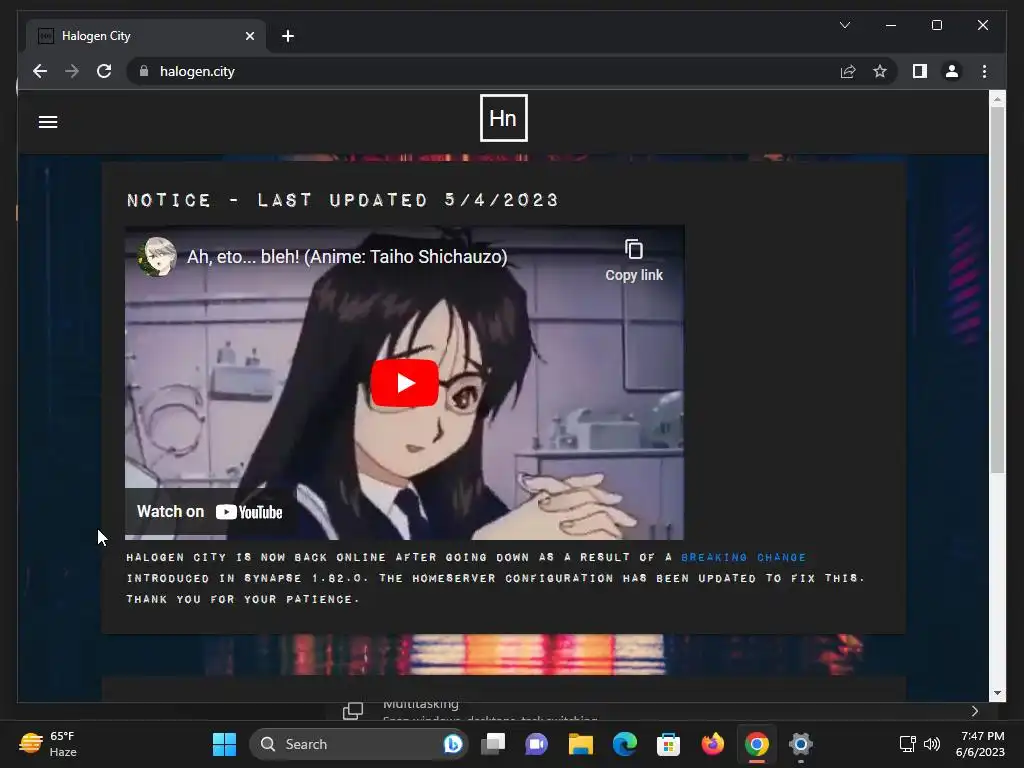Maximize the Chrome window
The height and width of the screenshot is (768, 1024).
(936, 25)
